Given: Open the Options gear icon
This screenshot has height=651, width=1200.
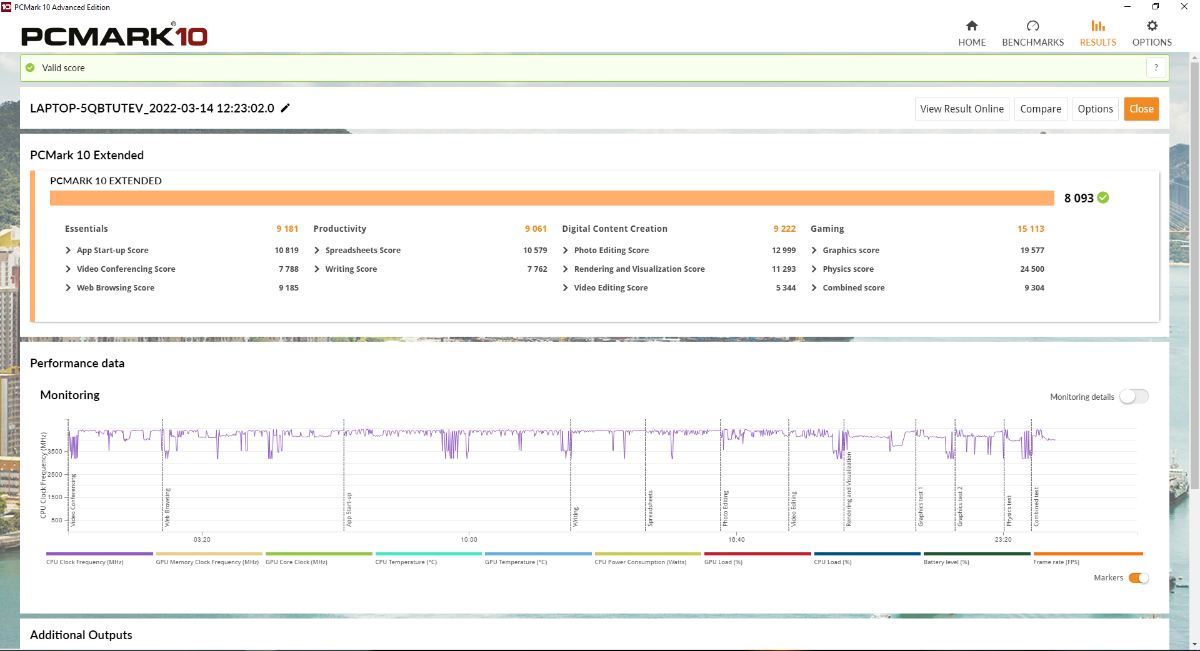Looking at the screenshot, I should 1152,26.
